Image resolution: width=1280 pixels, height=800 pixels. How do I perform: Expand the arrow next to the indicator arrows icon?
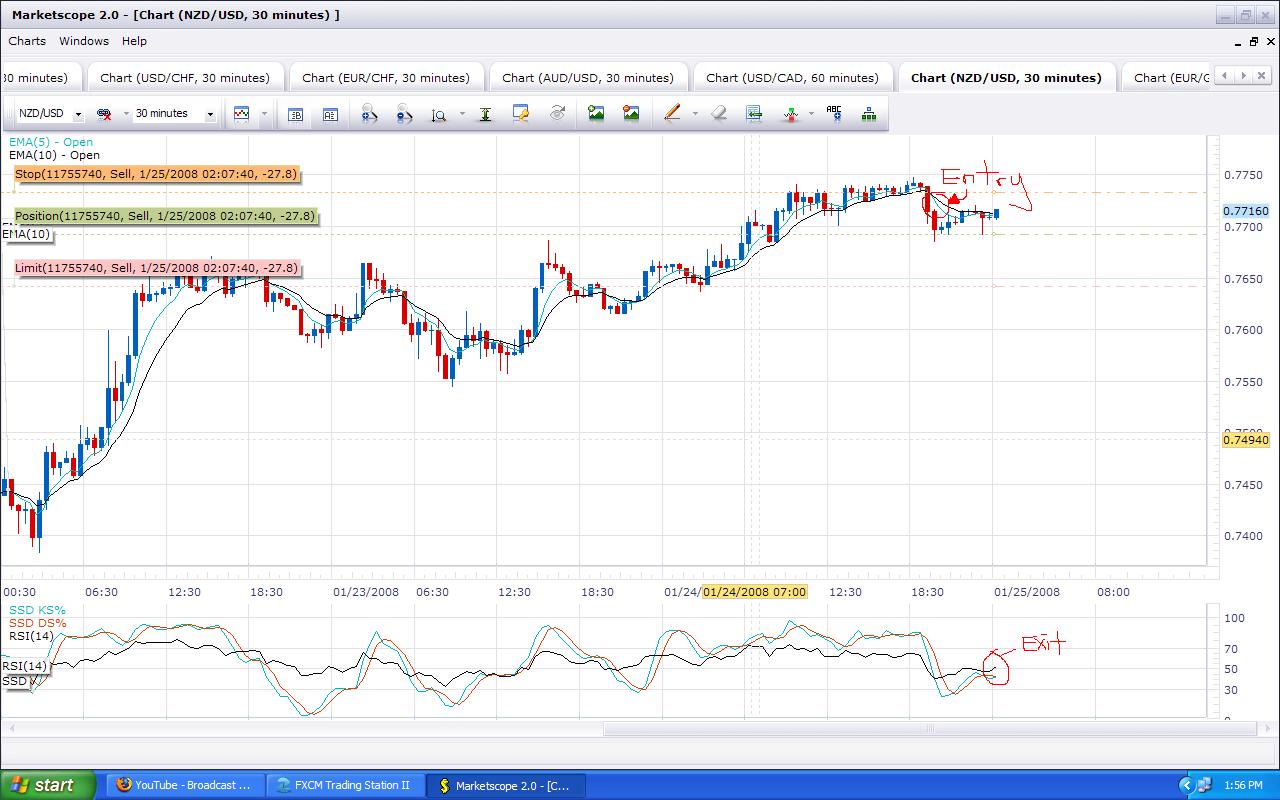811,114
